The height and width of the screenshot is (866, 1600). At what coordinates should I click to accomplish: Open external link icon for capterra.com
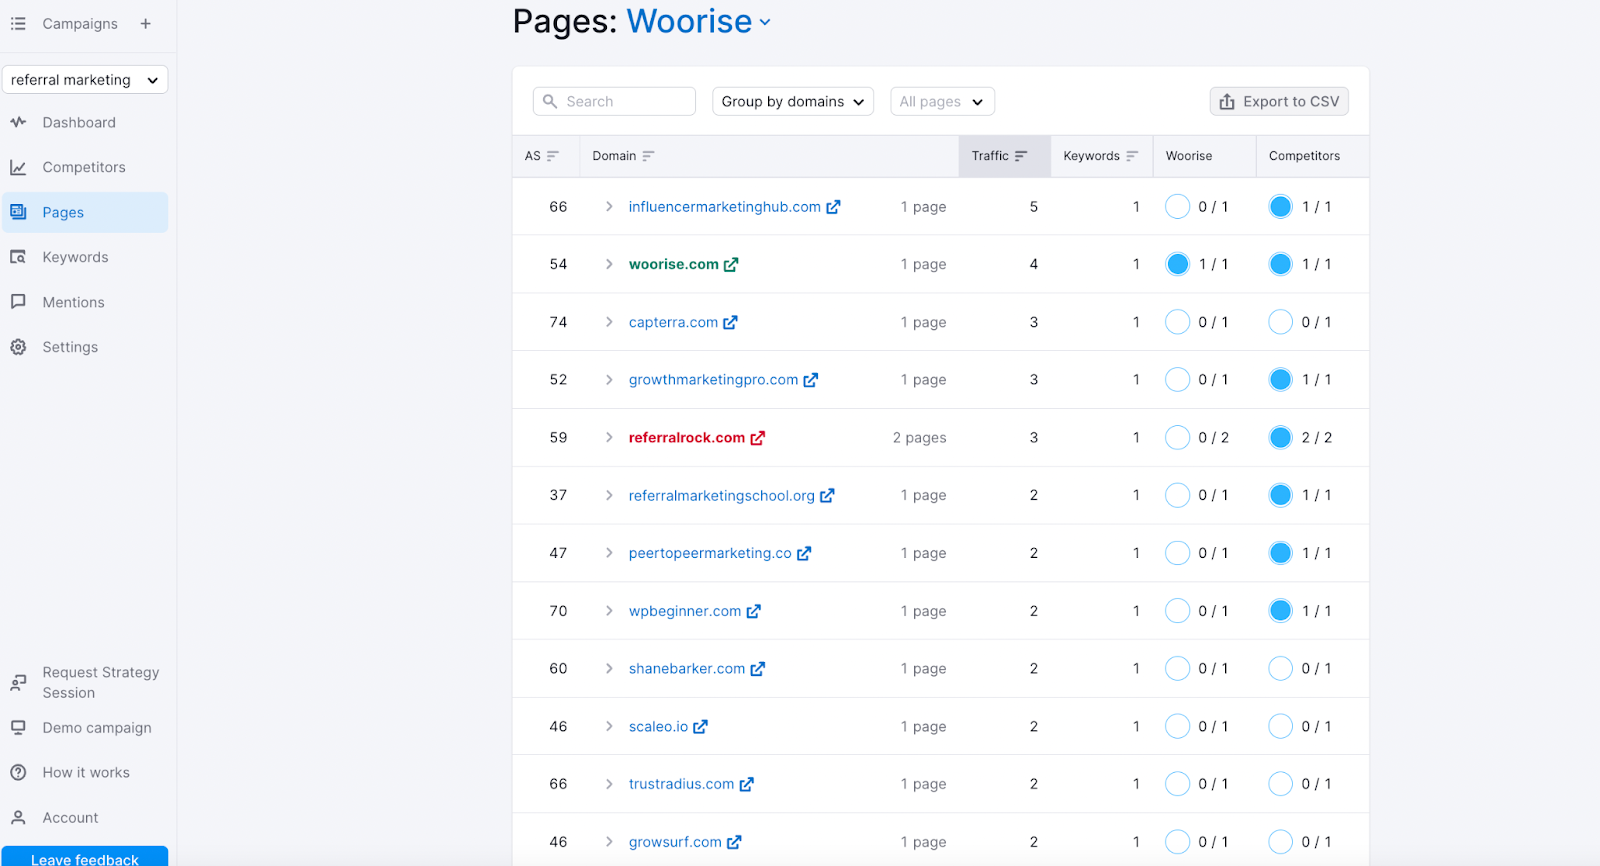(x=730, y=322)
